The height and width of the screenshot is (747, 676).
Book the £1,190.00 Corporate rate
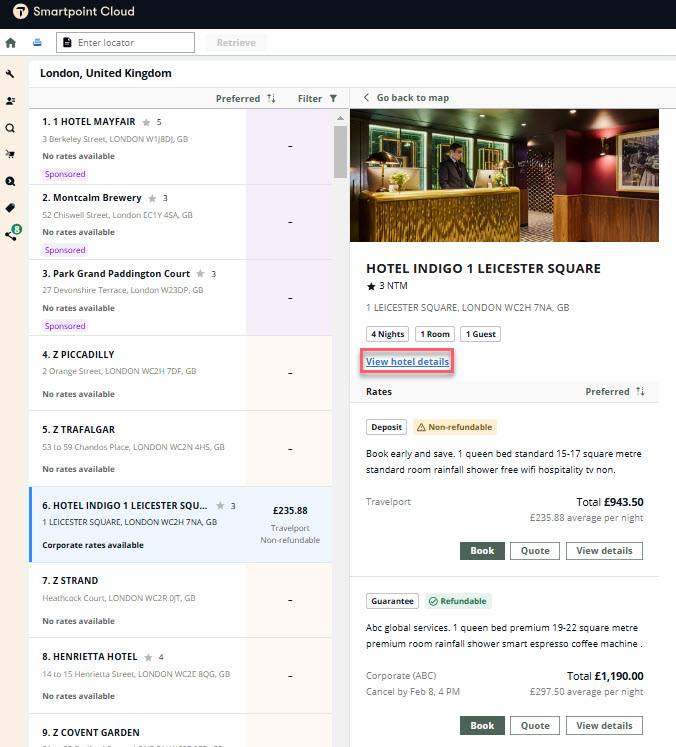[x=482, y=726]
